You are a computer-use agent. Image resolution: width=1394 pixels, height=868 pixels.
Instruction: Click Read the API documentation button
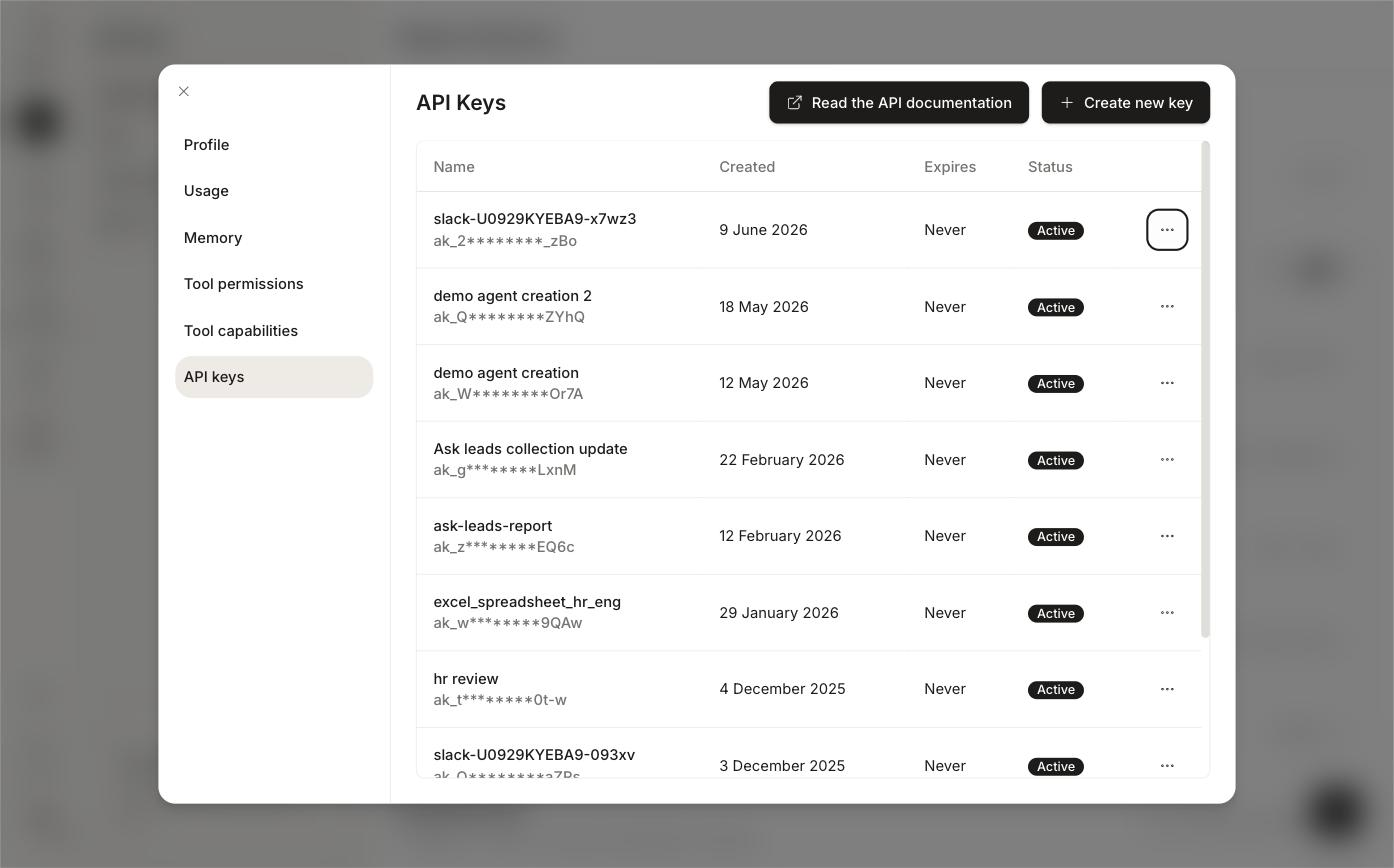899,103
